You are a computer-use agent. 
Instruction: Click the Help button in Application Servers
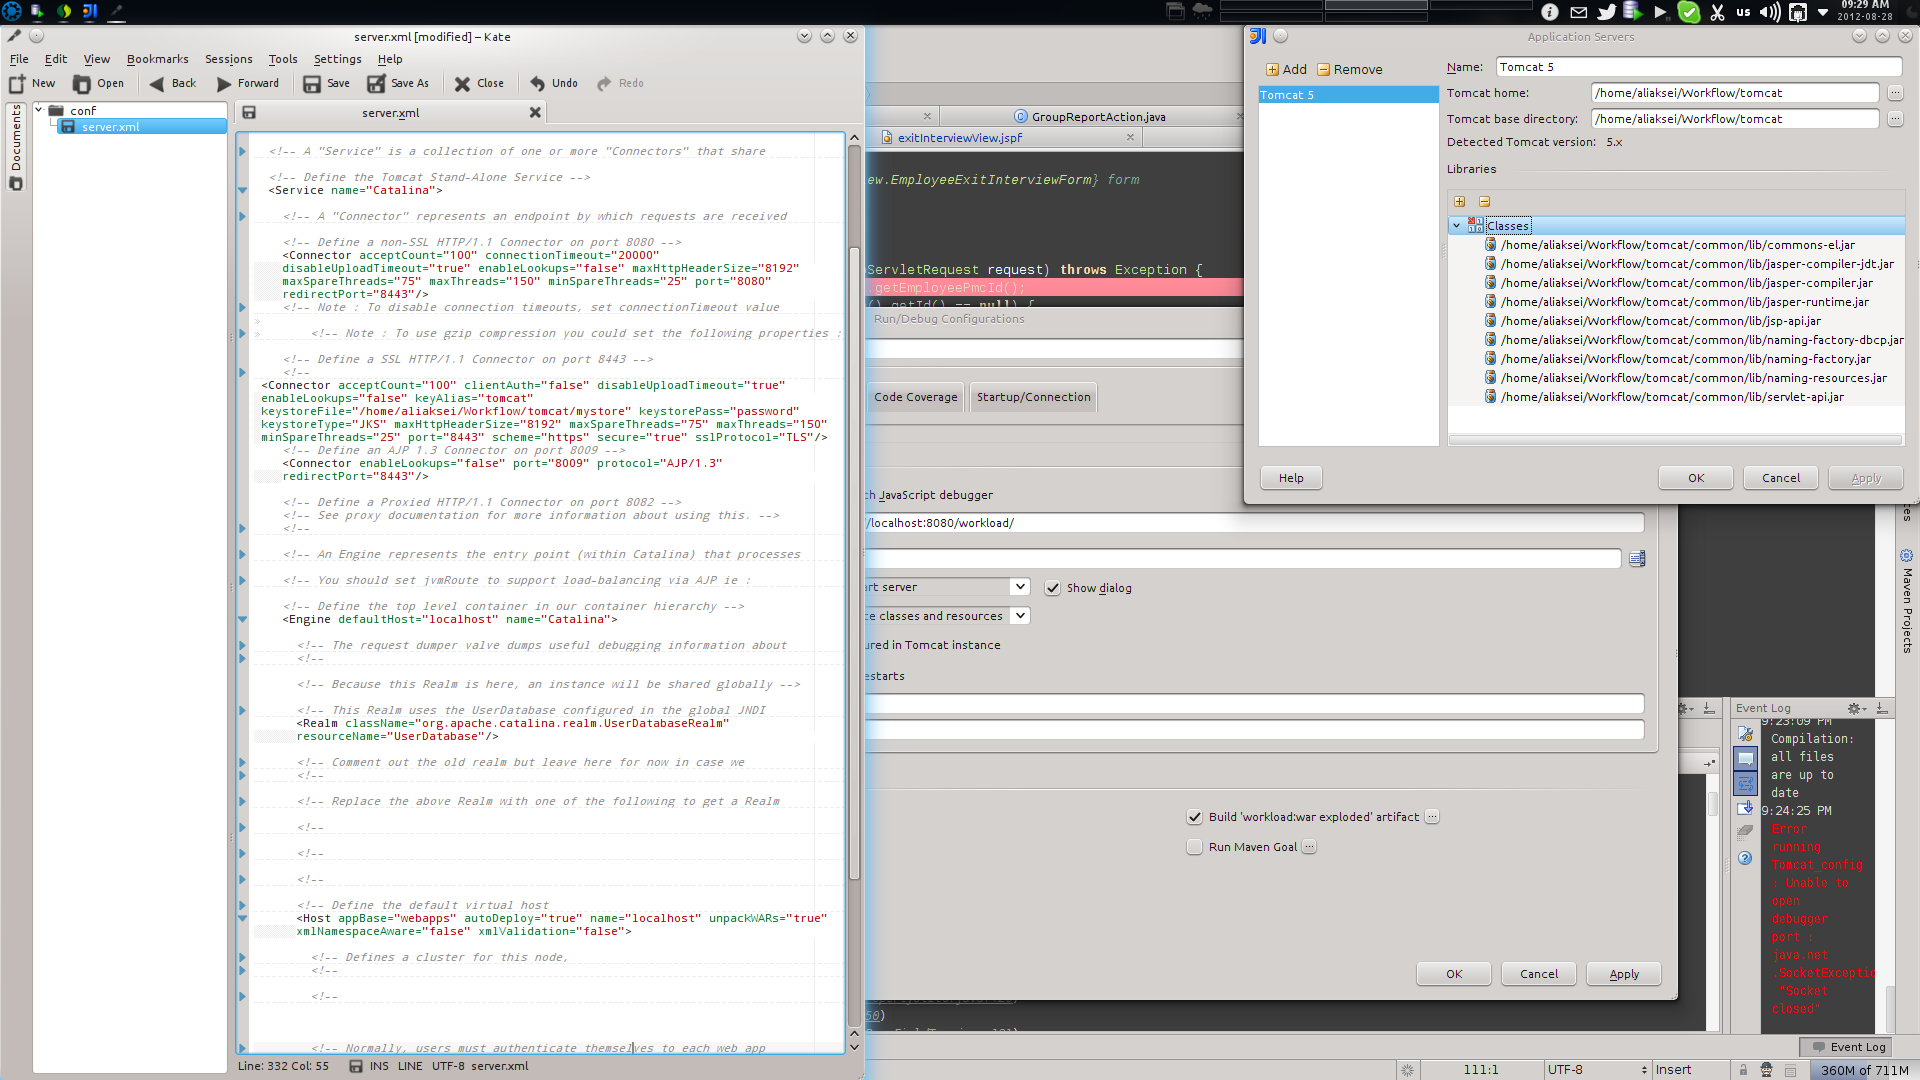coord(1290,477)
